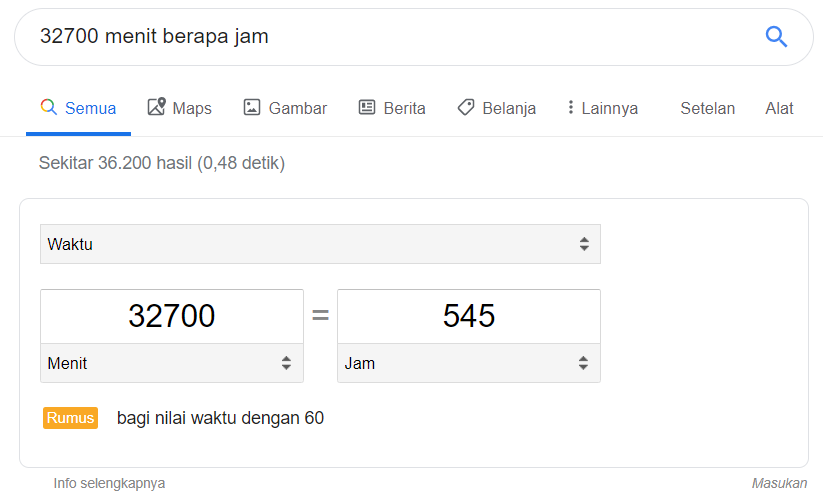The image size is (823, 497).
Task: Open the Jam target unit dropdown
Action: pyautogui.click(x=468, y=363)
